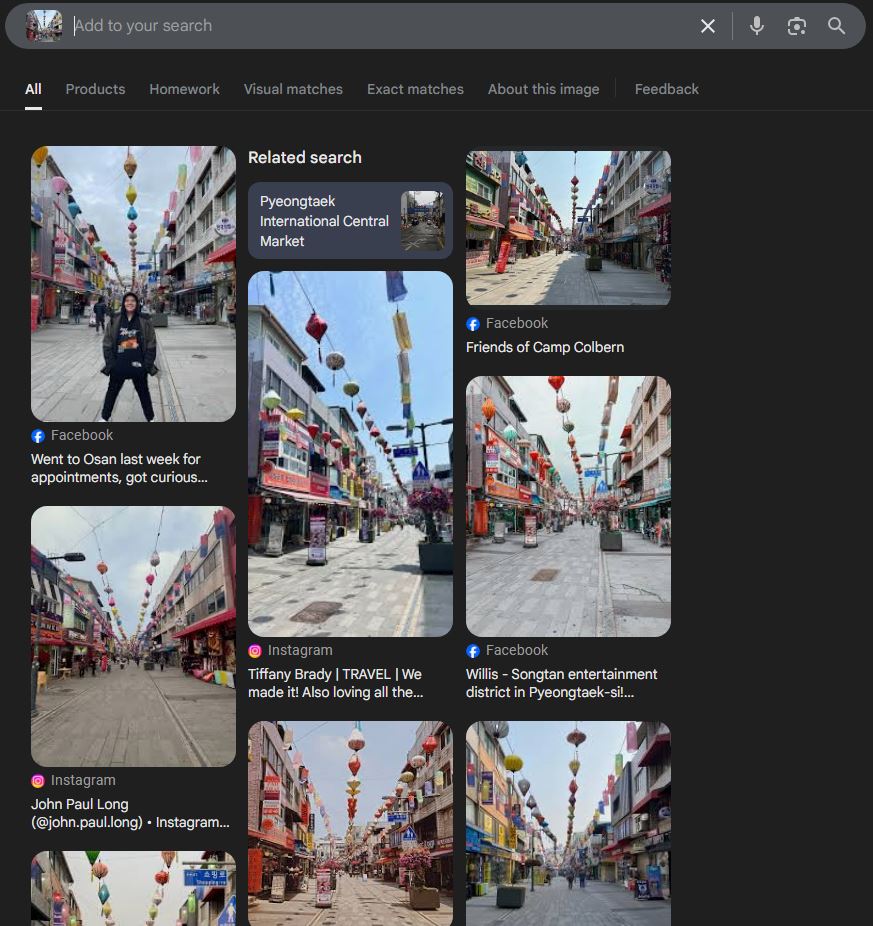Image resolution: width=873 pixels, height=926 pixels.
Task: Open the Products tab
Action: (95, 89)
